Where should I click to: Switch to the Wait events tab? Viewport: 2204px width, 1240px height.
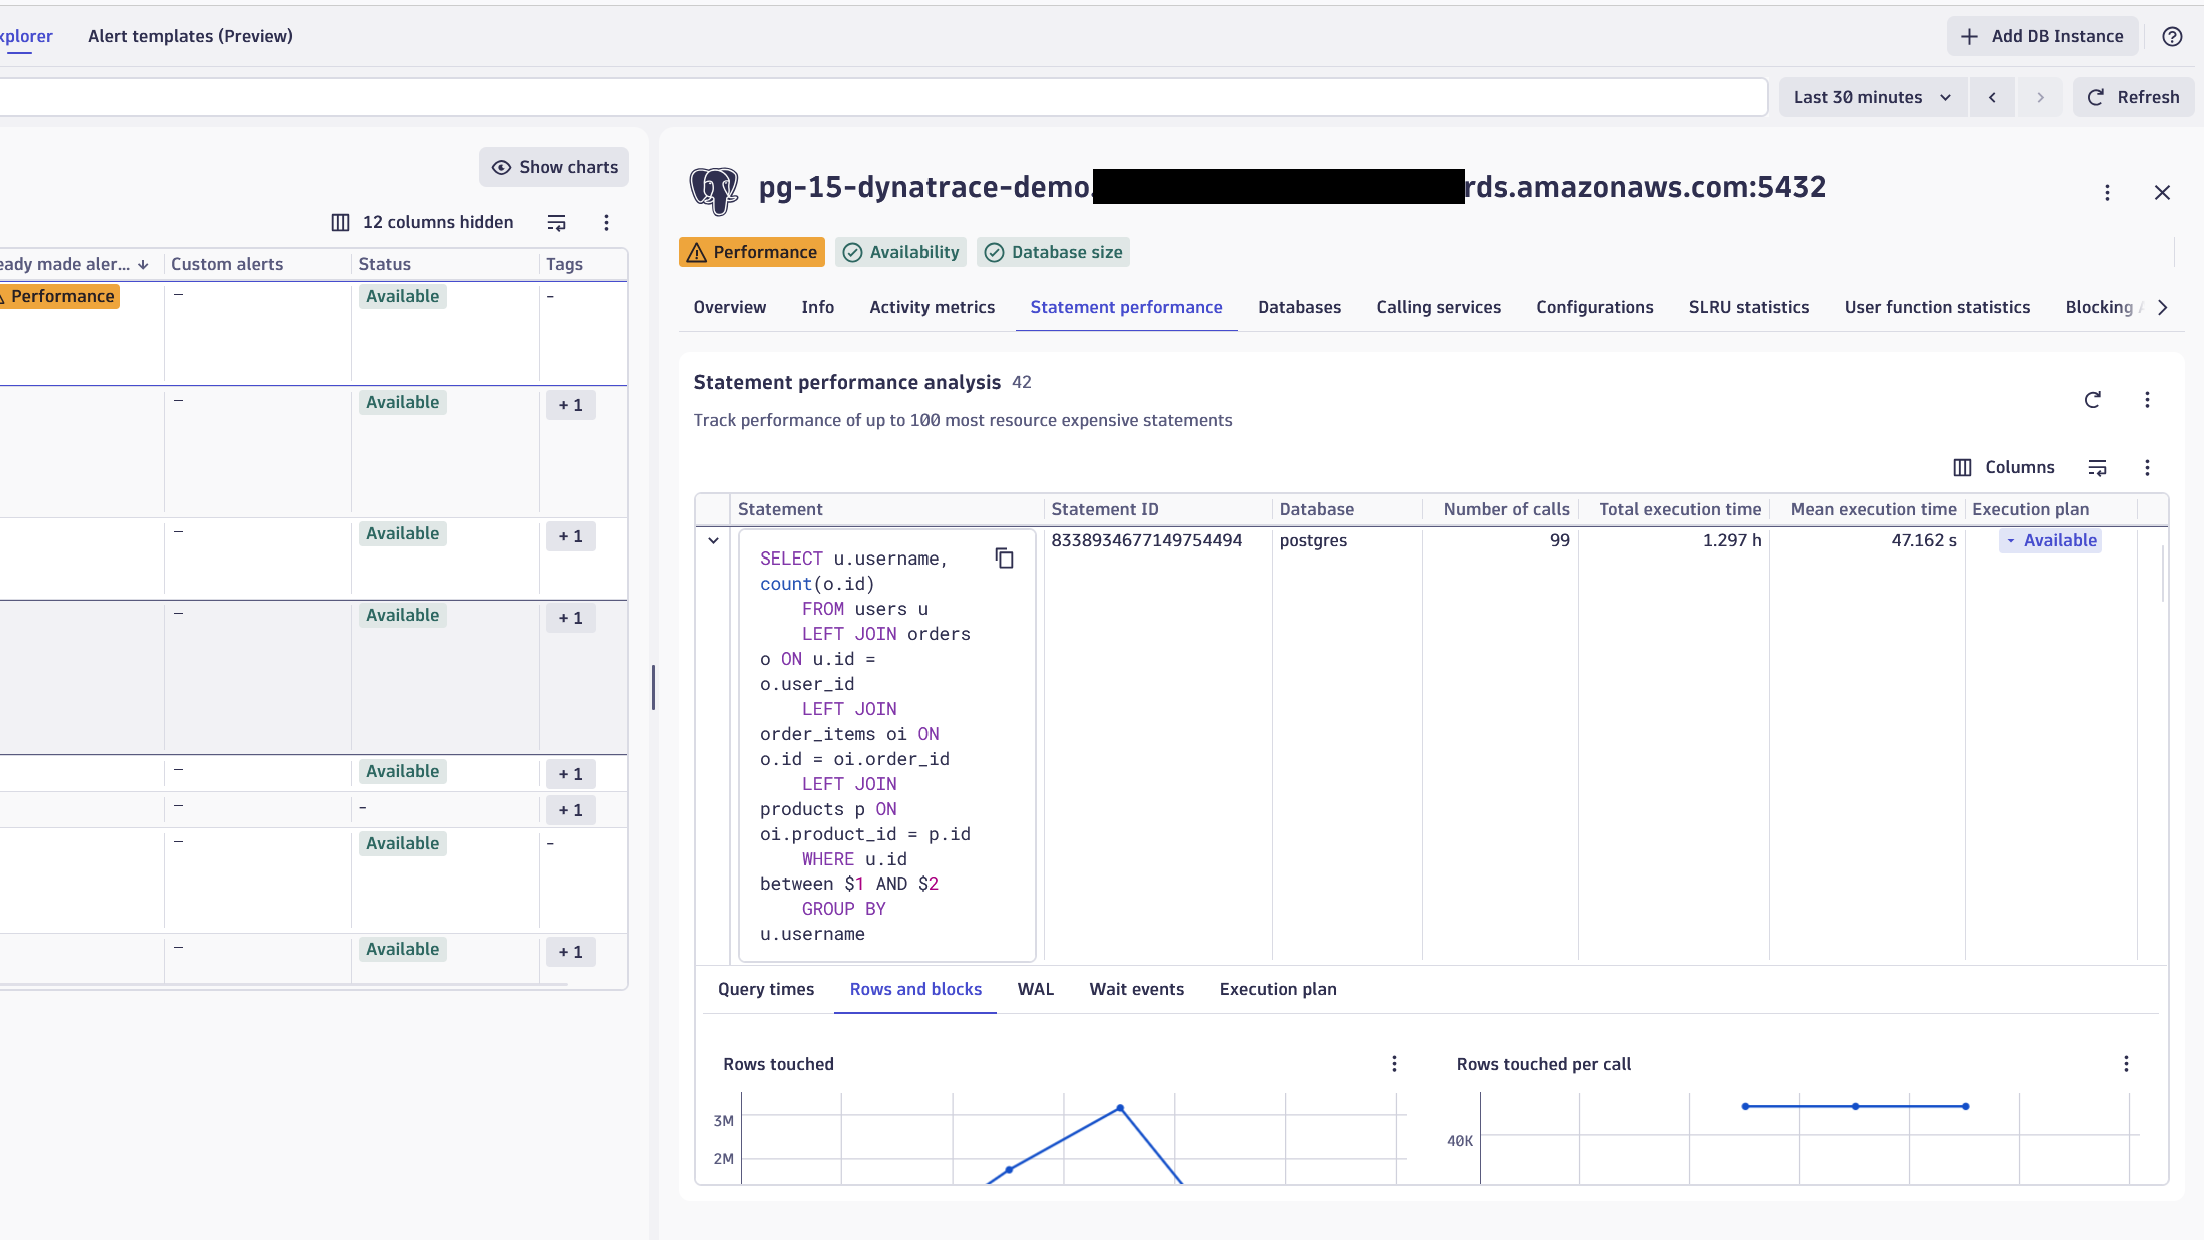click(1136, 989)
